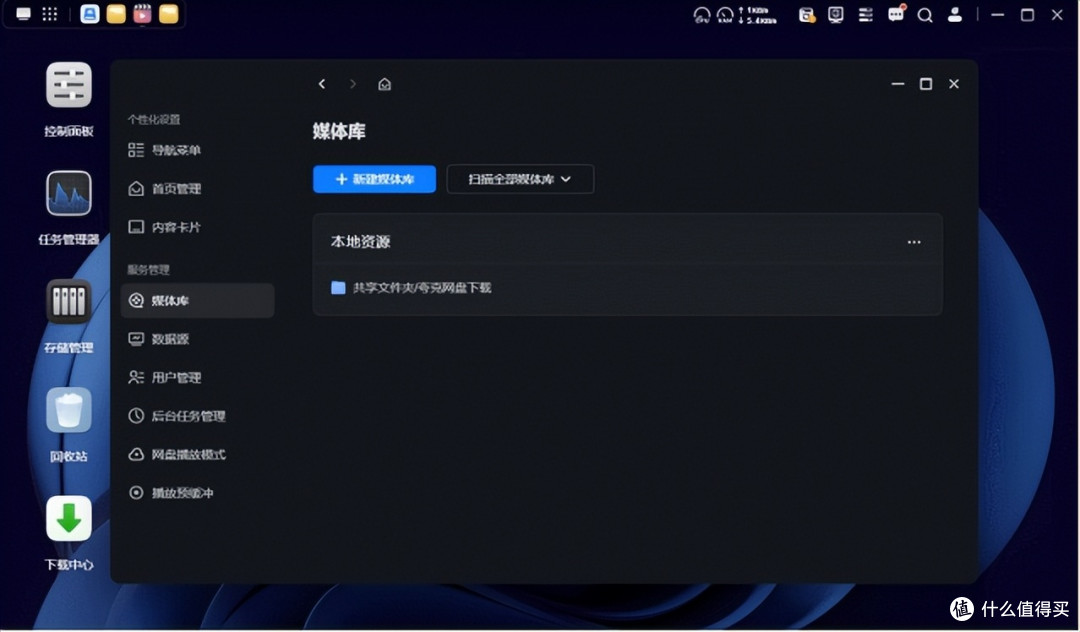
Task: Open message notifications with red badge
Action: point(896,14)
